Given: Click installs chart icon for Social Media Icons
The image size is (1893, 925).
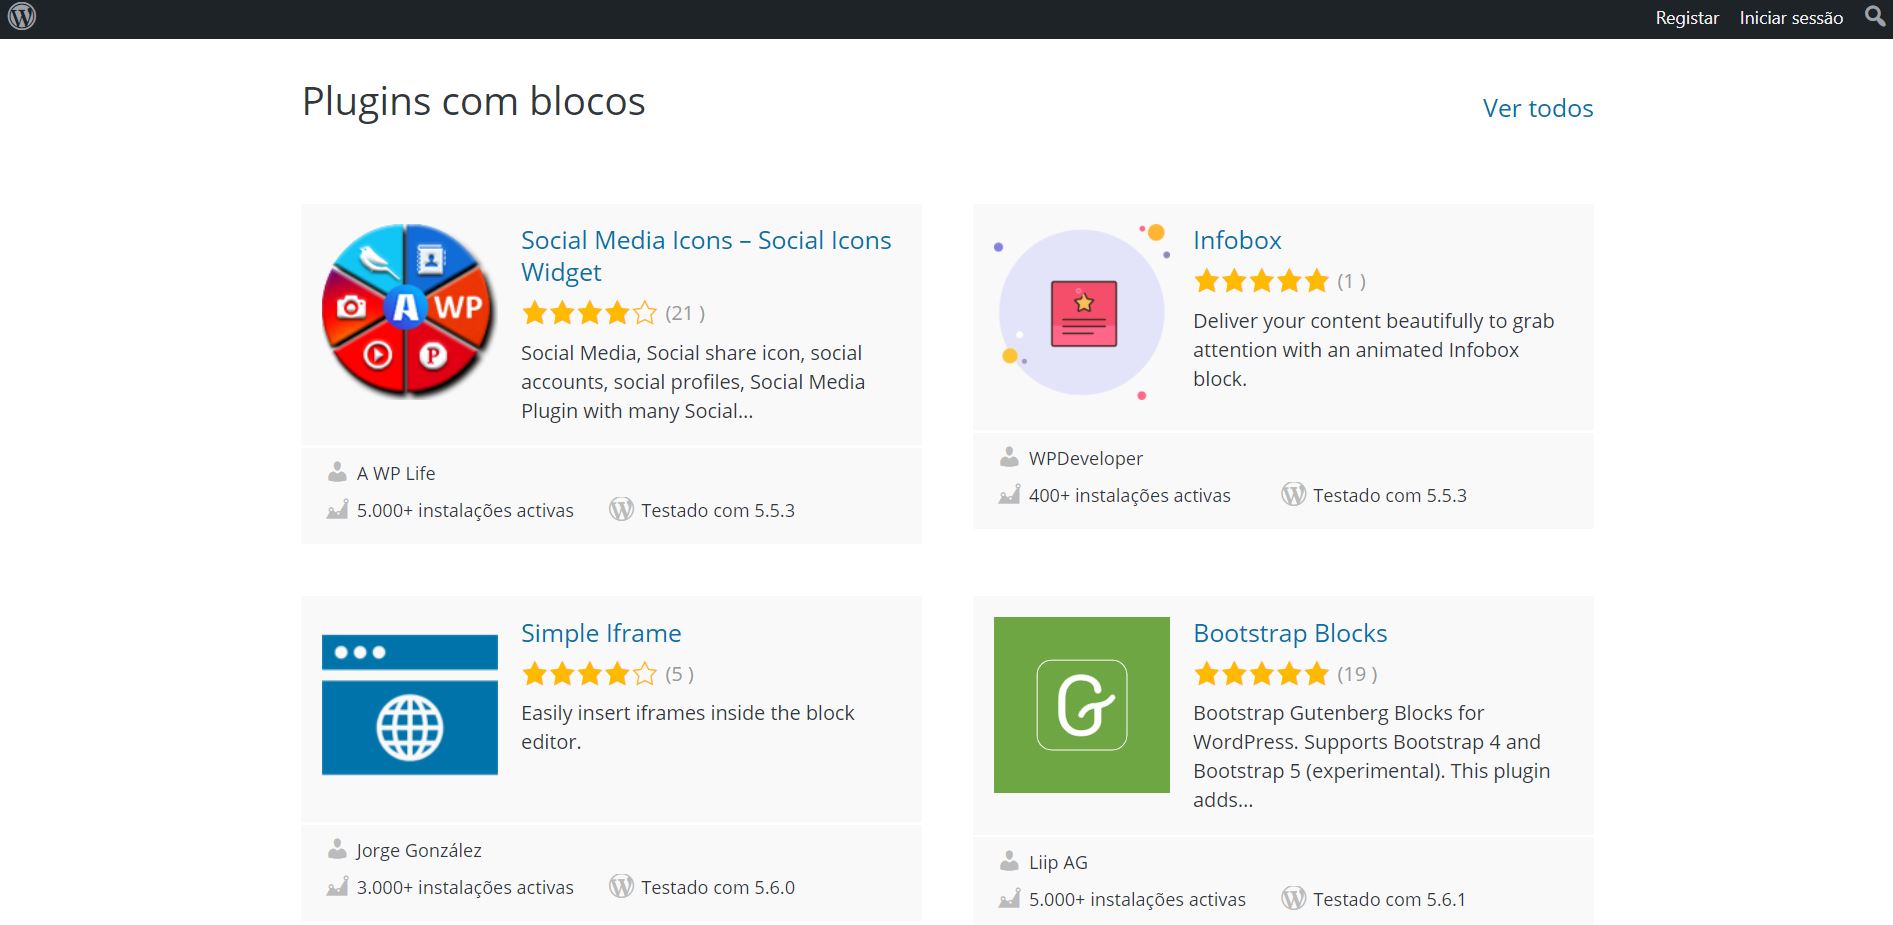Looking at the screenshot, I should point(337,510).
